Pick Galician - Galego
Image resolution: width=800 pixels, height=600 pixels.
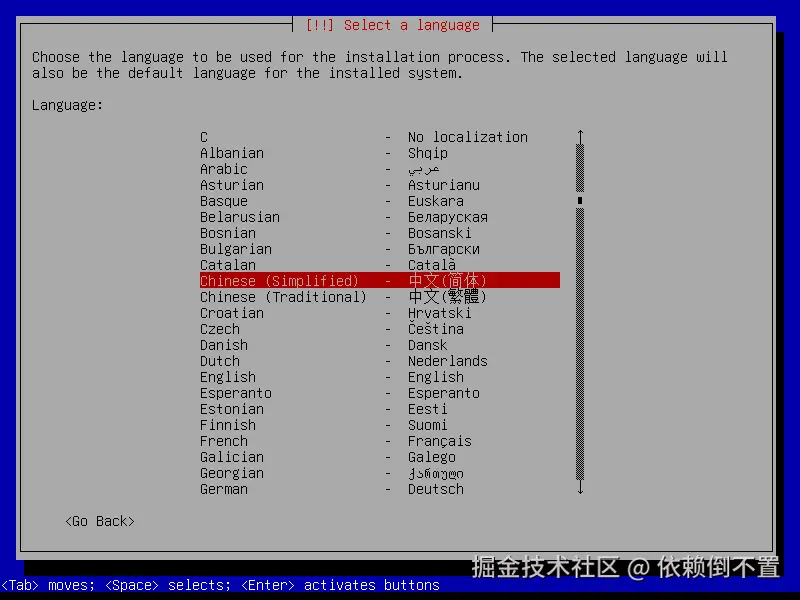tap(380, 457)
